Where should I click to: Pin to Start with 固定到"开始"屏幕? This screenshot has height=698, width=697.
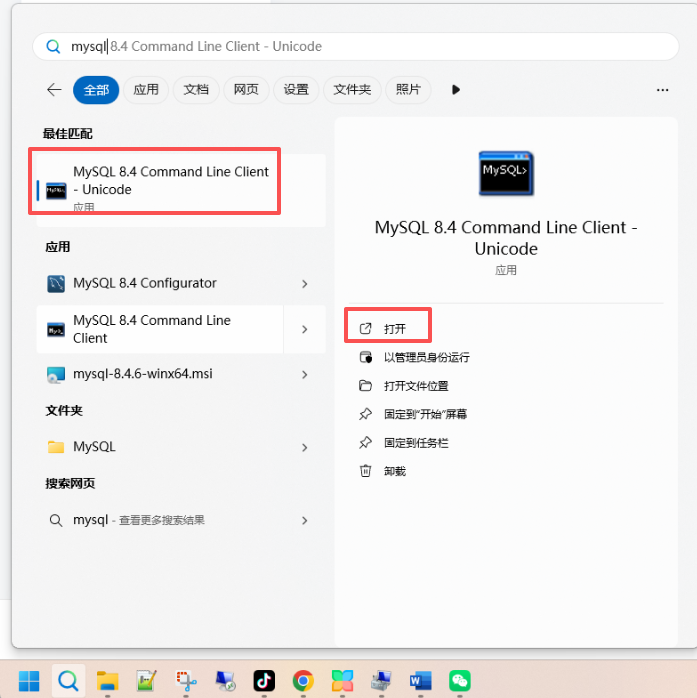(x=413, y=414)
